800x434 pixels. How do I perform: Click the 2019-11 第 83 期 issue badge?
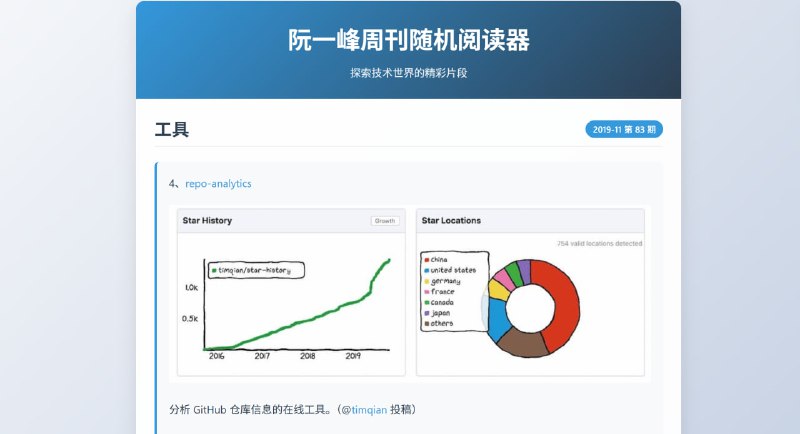pos(623,129)
